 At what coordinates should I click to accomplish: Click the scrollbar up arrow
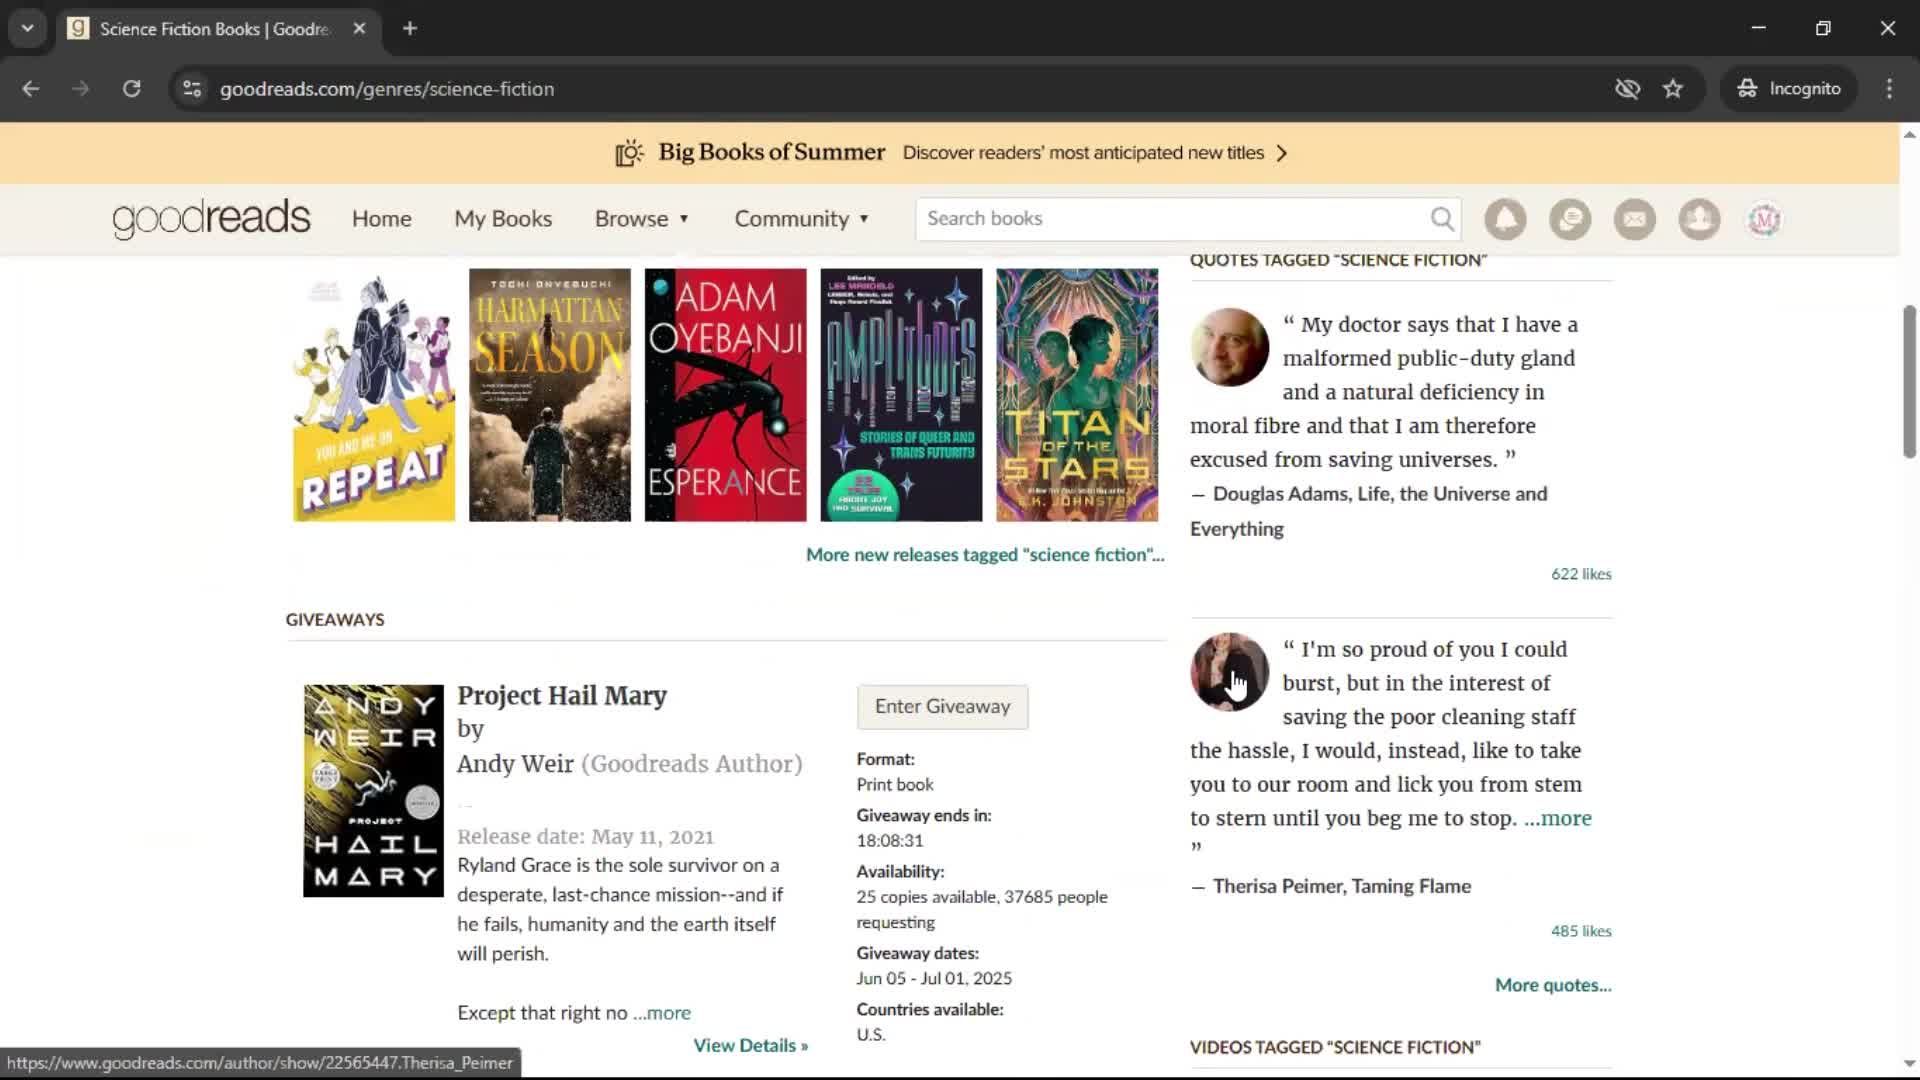(x=1909, y=134)
